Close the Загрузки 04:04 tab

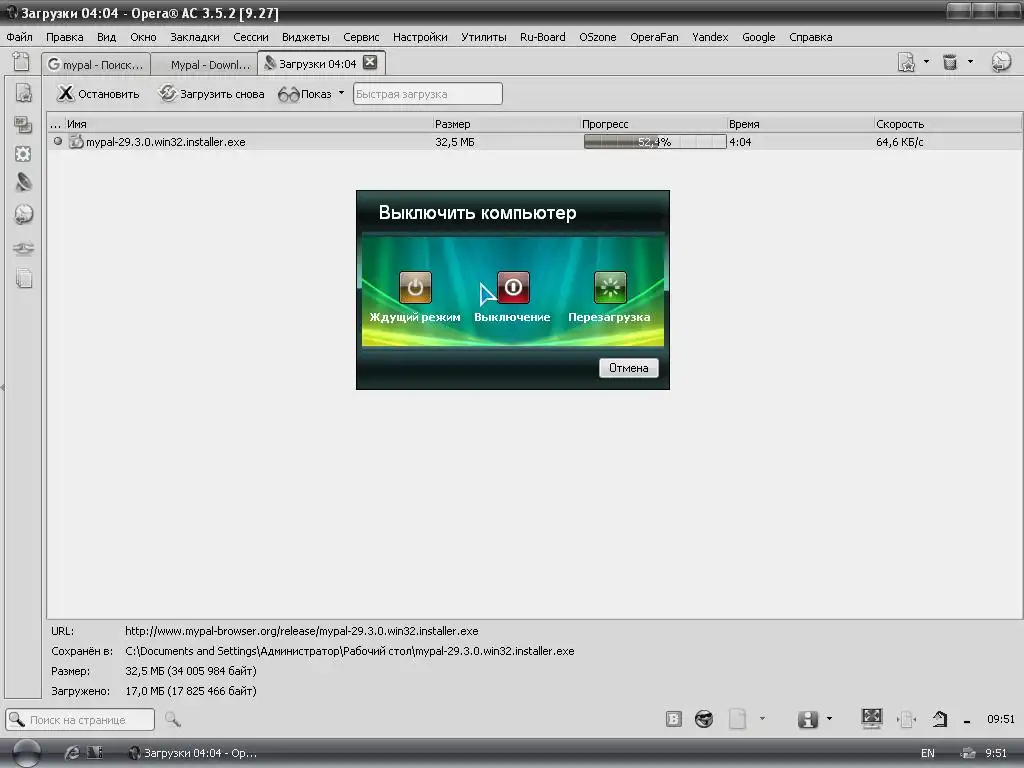click(370, 62)
